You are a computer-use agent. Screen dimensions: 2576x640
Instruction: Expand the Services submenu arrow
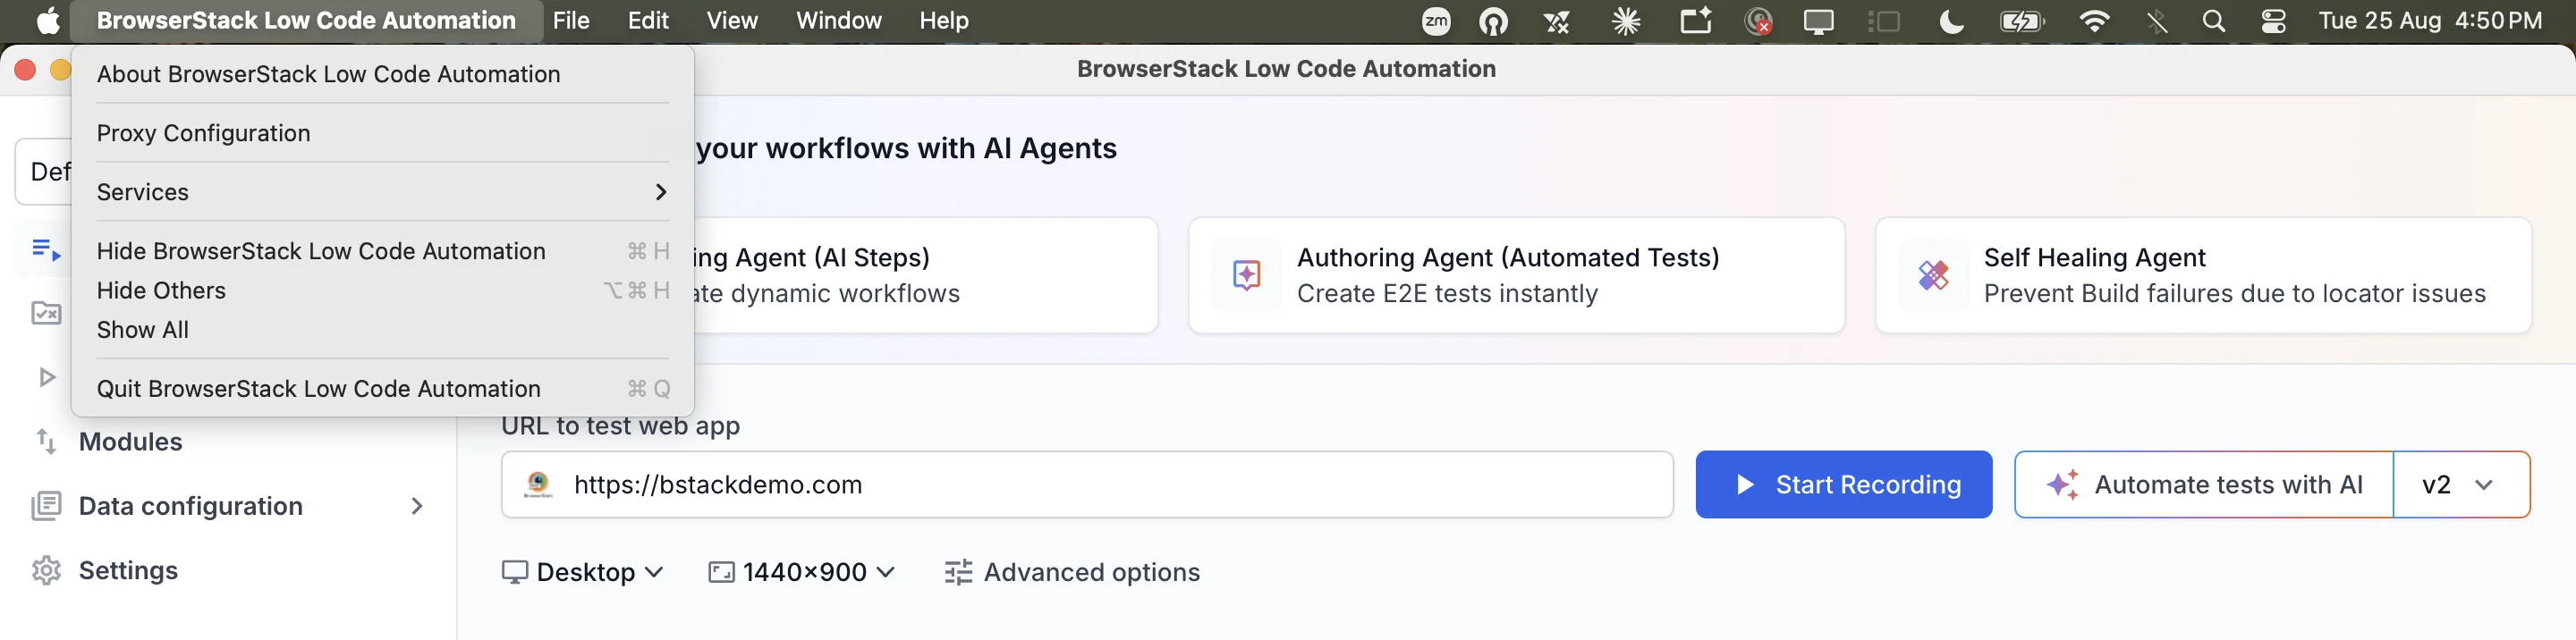(x=661, y=192)
